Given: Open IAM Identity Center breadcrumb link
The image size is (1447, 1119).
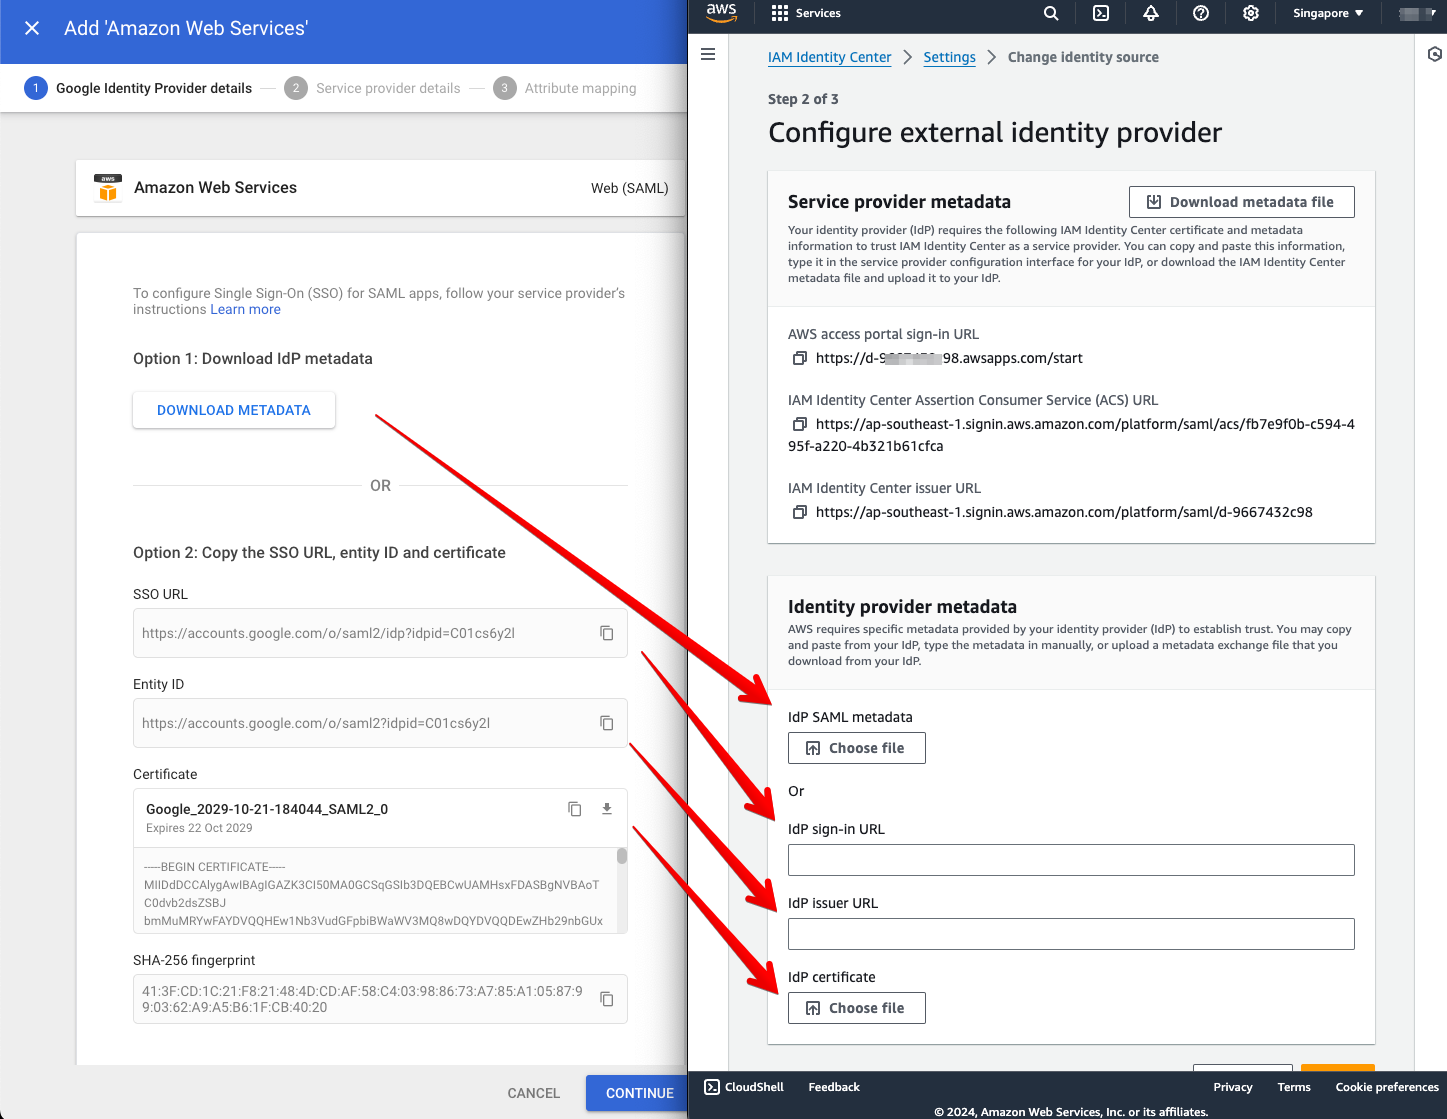Looking at the screenshot, I should pyautogui.click(x=829, y=57).
